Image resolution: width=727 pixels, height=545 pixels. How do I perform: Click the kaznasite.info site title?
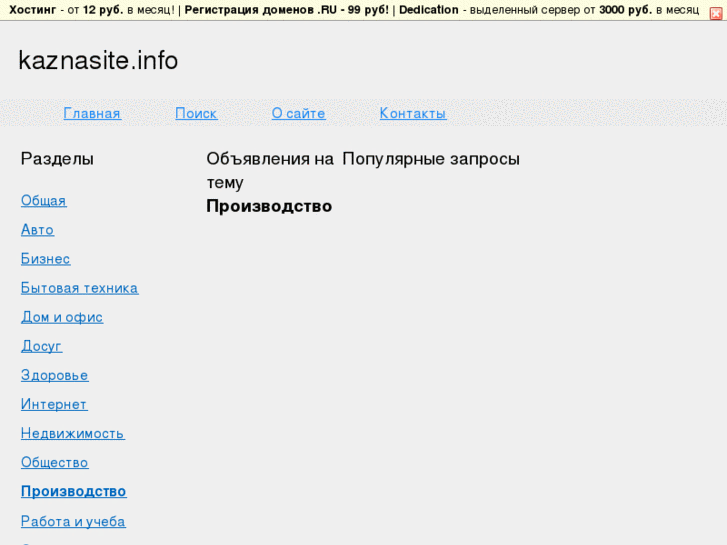[98, 60]
